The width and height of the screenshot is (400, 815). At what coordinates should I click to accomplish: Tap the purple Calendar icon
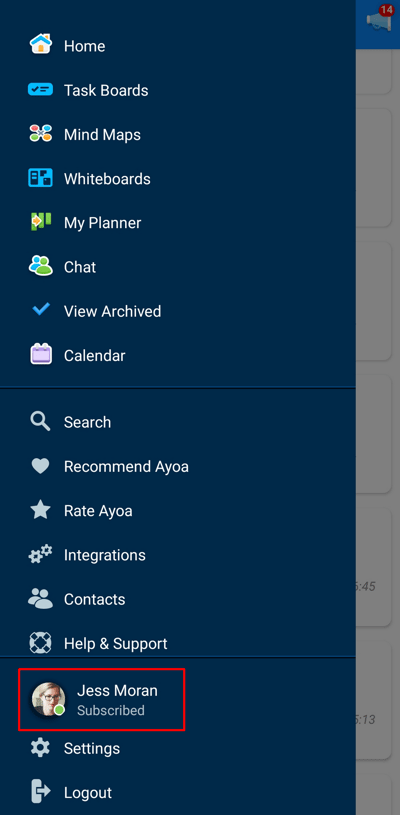pyautogui.click(x=41, y=355)
